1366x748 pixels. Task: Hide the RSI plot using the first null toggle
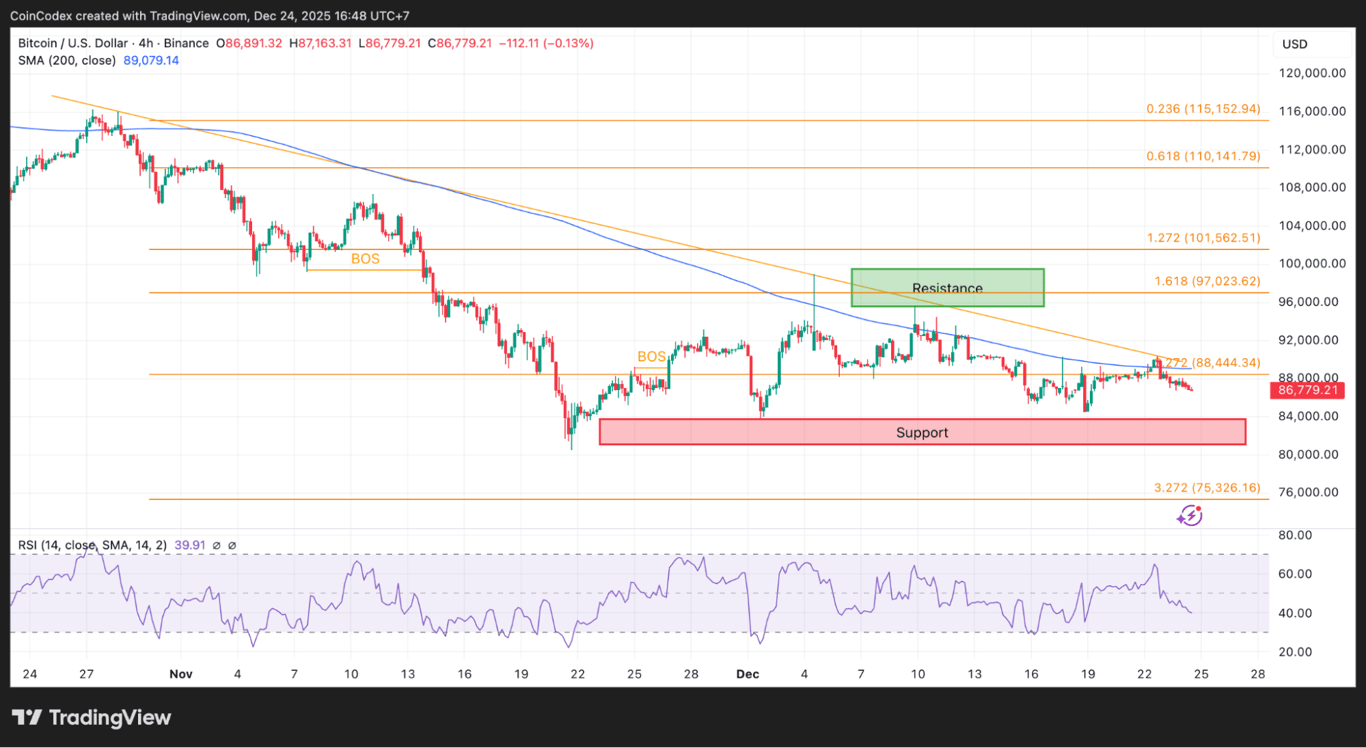[217, 546]
